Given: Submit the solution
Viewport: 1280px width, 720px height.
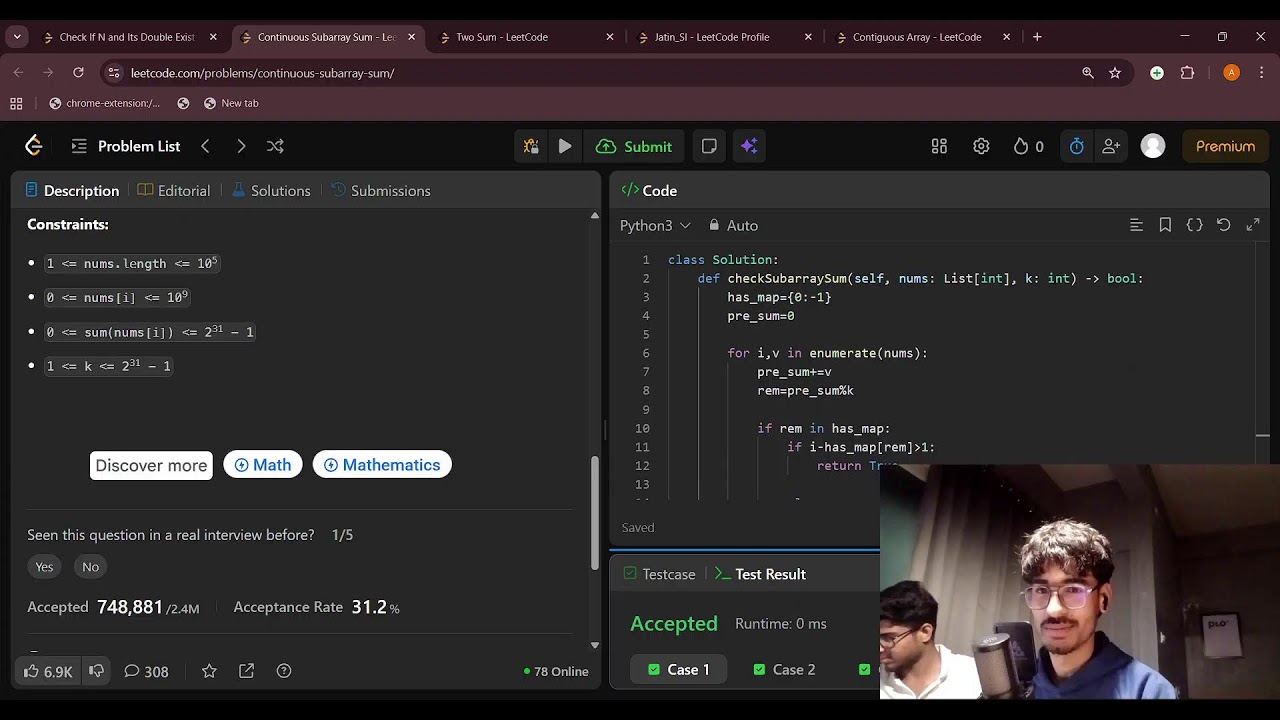Looking at the screenshot, I should coord(634,146).
